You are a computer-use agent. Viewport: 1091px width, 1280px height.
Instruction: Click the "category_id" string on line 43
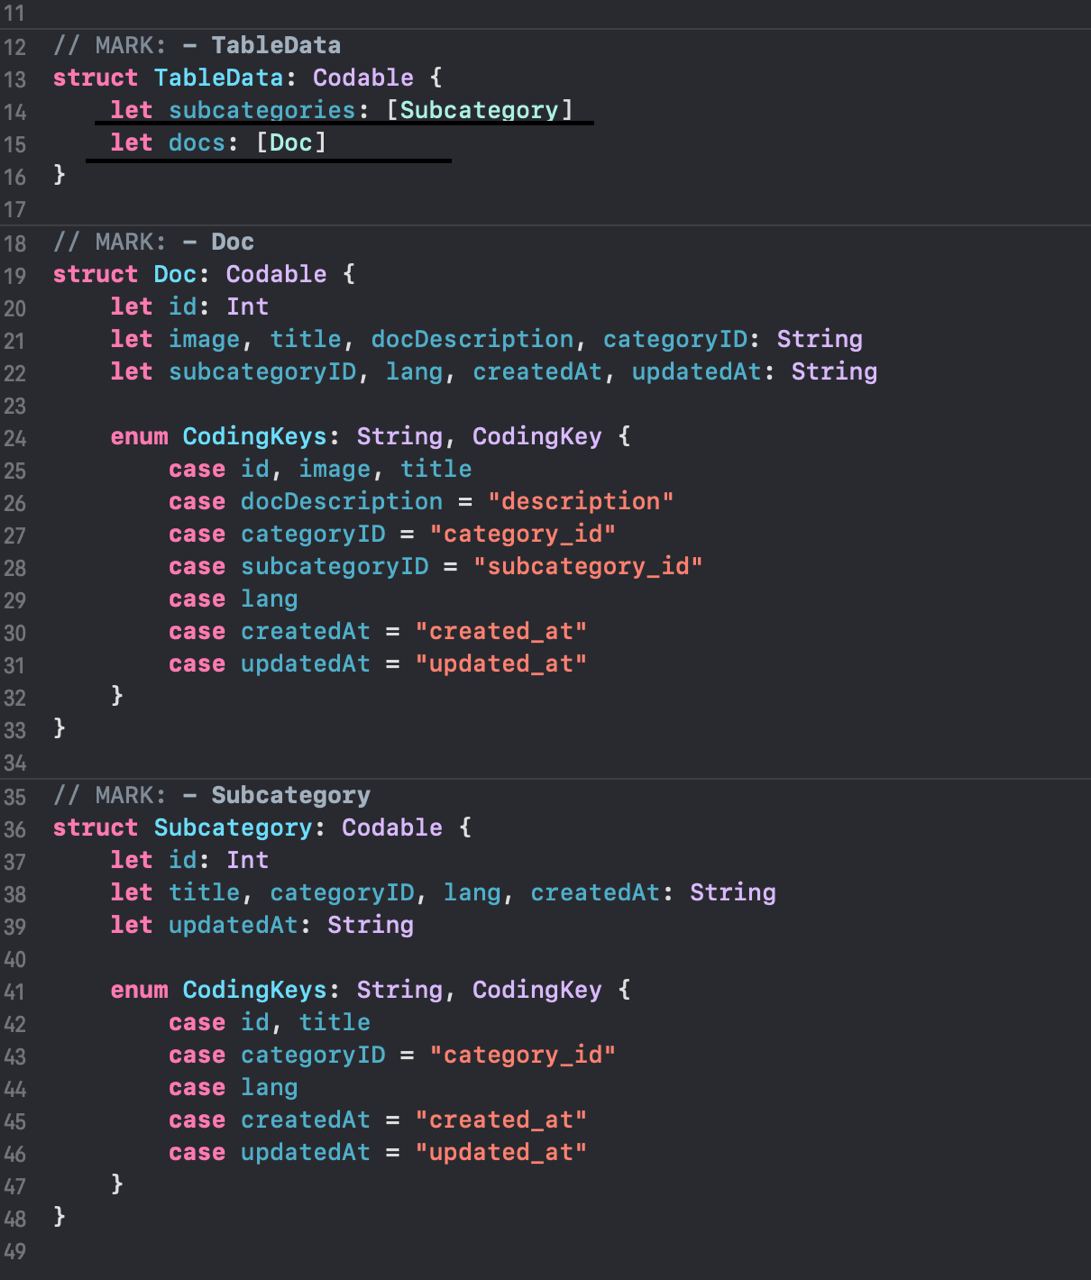coord(523,1055)
